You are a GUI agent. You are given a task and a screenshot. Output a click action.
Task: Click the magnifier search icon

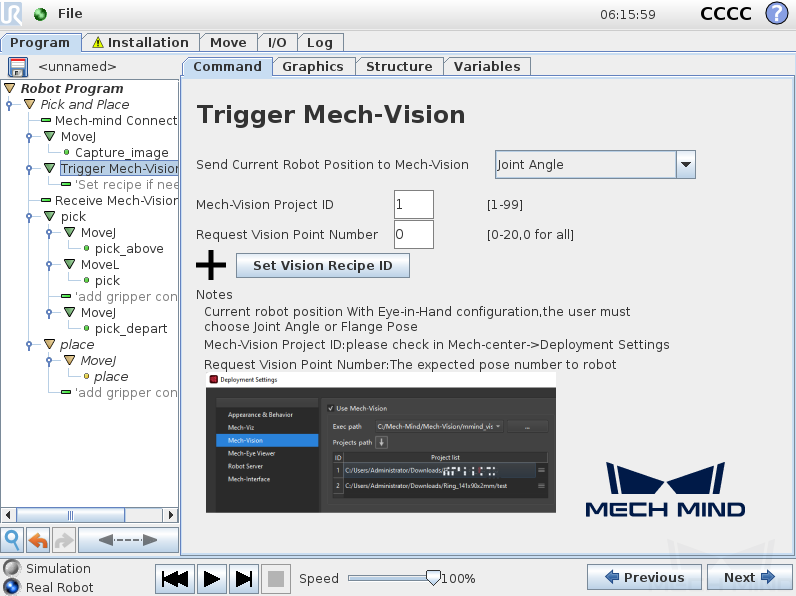coord(12,540)
